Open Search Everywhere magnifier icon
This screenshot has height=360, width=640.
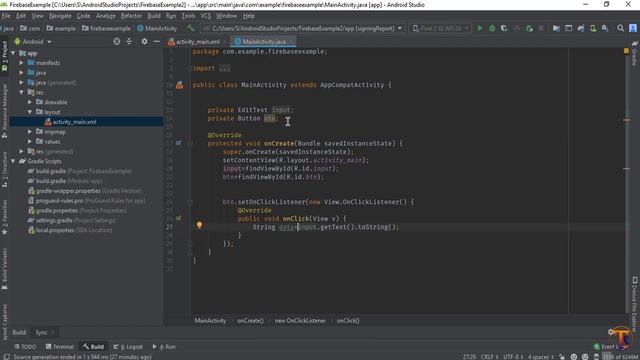click(x=620, y=28)
